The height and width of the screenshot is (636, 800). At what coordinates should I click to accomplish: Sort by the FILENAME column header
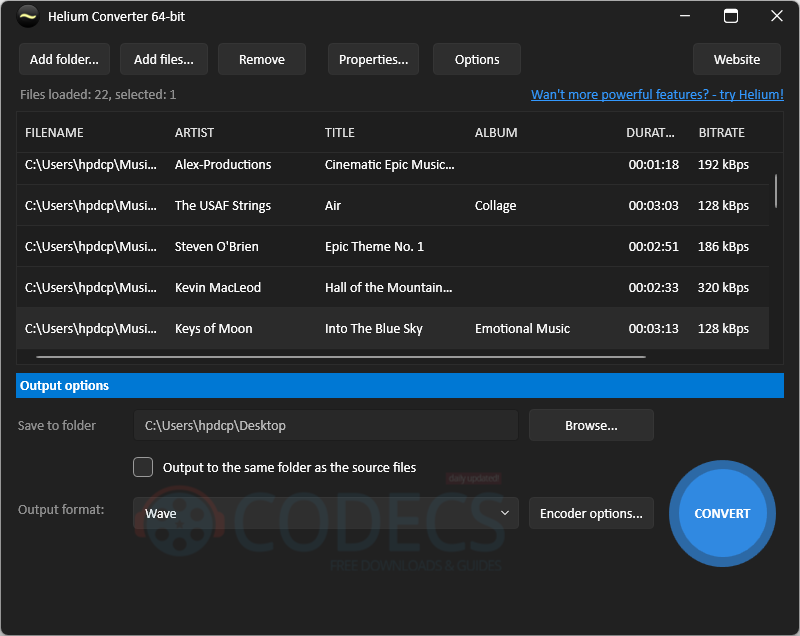coord(54,133)
